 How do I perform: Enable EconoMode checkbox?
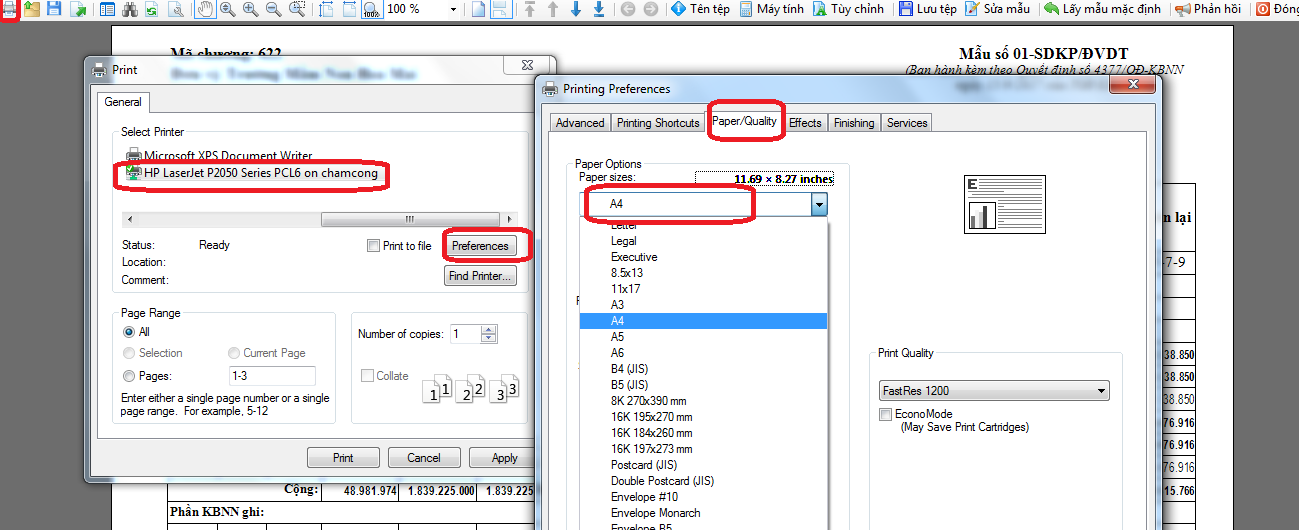[885, 414]
